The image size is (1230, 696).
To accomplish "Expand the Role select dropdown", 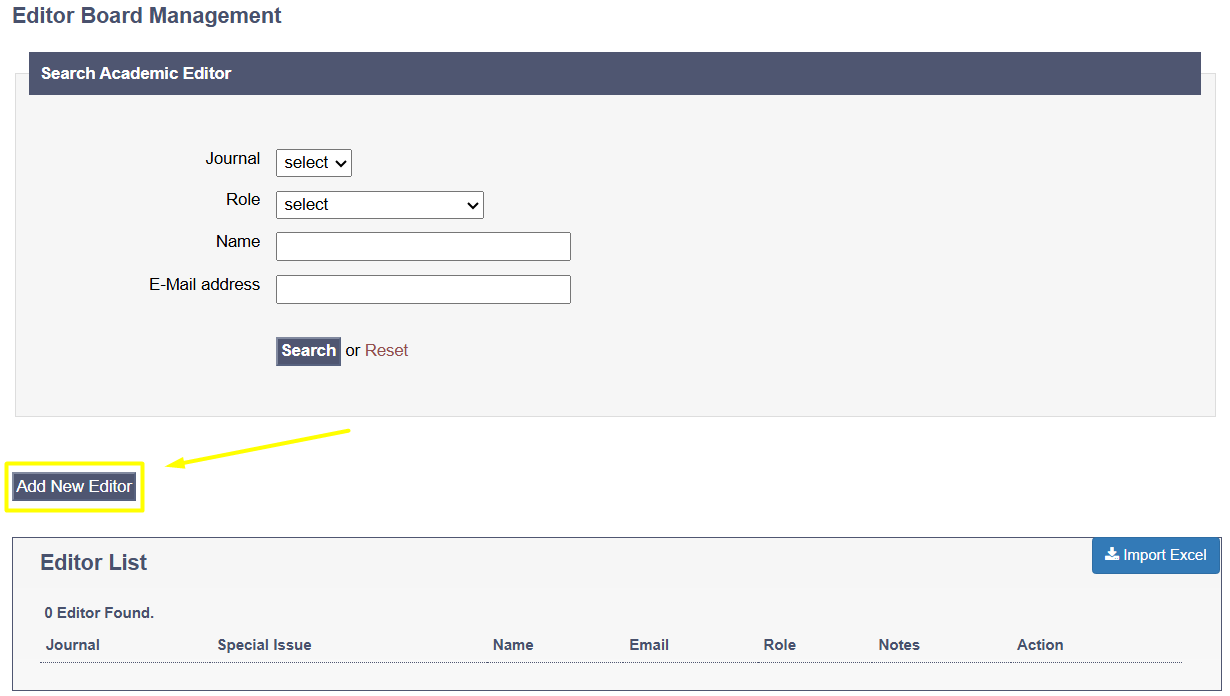I will [379, 205].
